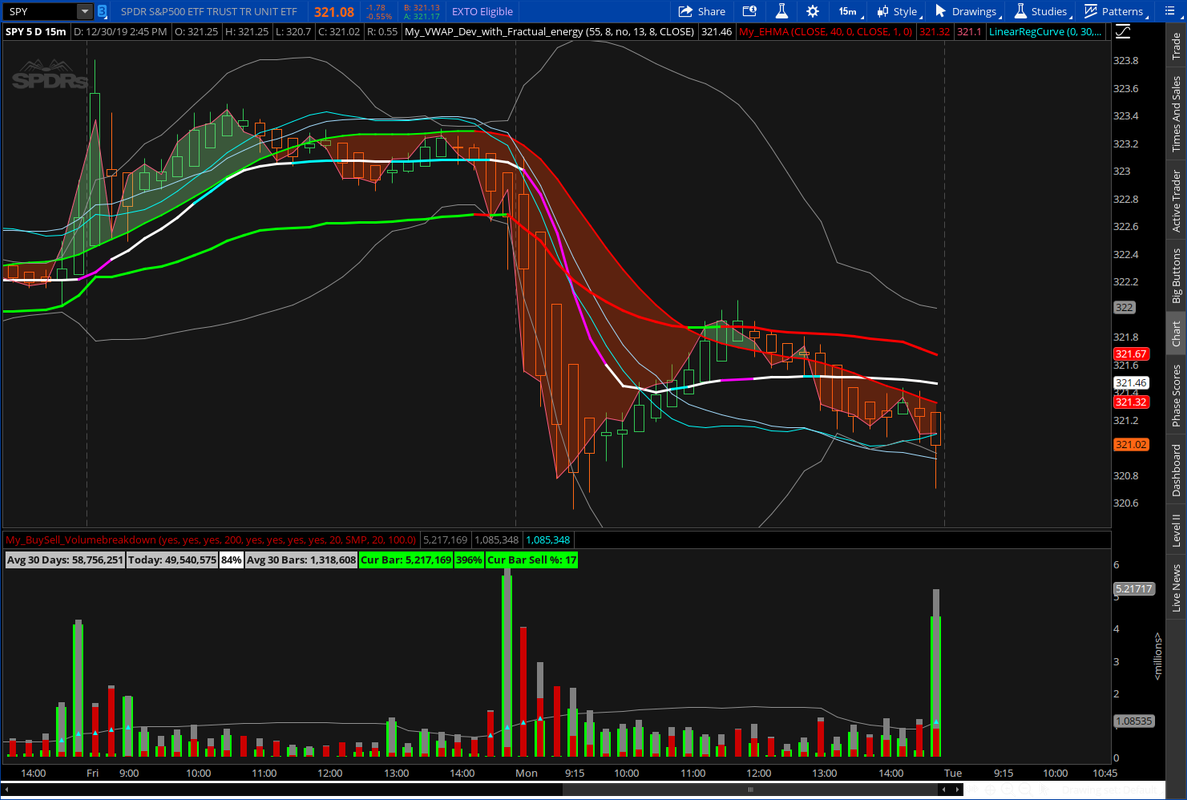Click the O: 321.25 open value

click(x=196, y=32)
